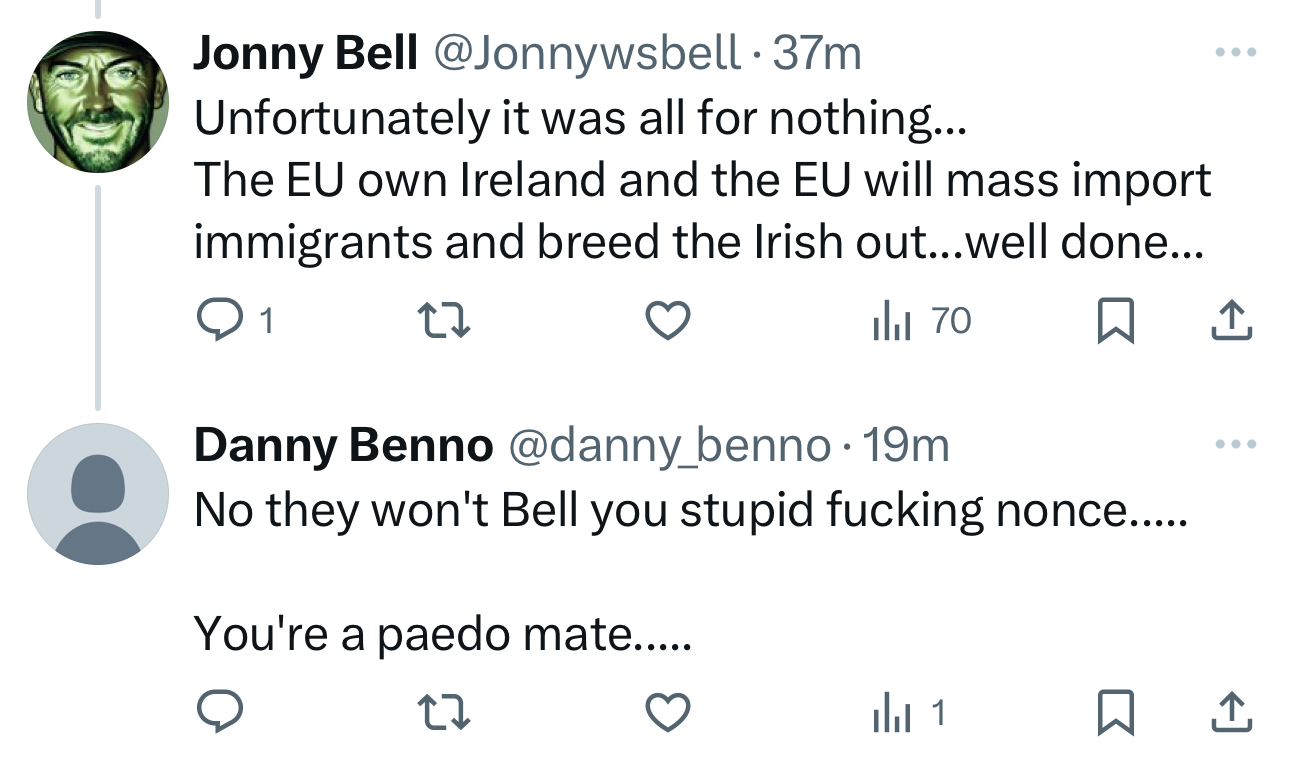Open Jonny Bell's profile picture
1290x778 pixels.
97,101
